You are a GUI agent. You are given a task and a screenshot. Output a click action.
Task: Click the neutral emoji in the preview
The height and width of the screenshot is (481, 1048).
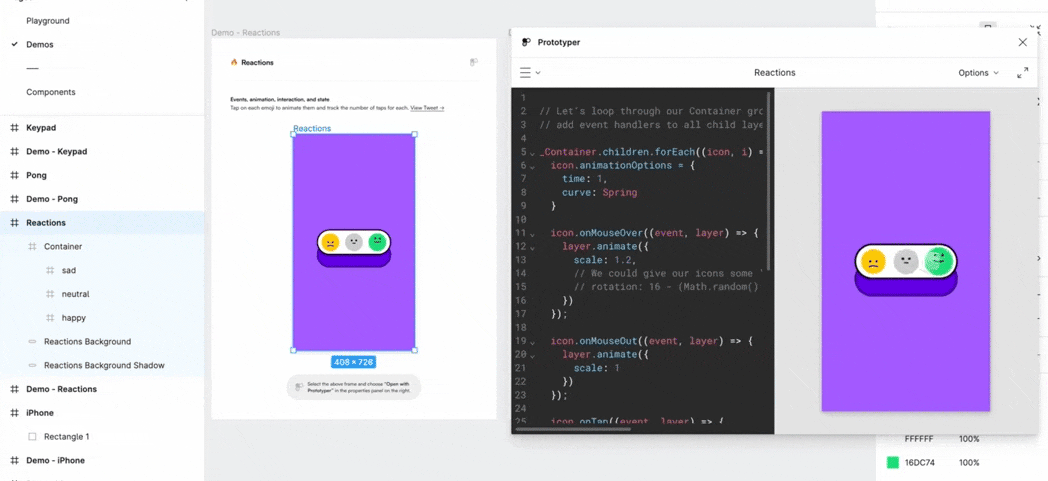pos(905,262)
